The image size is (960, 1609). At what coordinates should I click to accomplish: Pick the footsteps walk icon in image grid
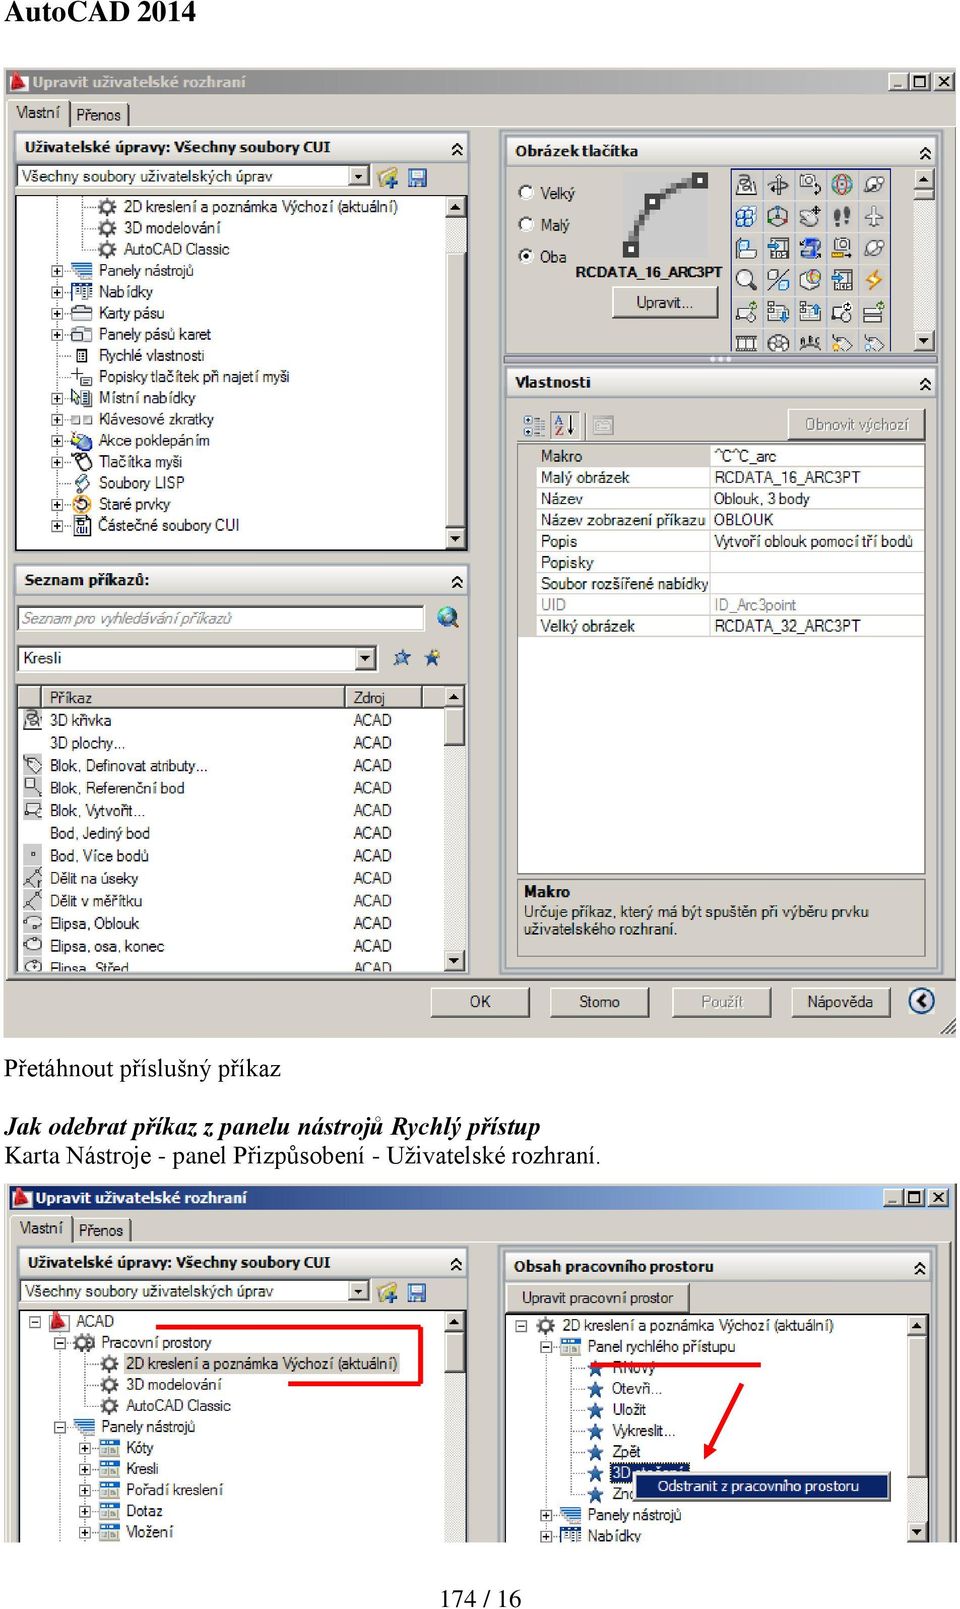(x=842, y=216)
